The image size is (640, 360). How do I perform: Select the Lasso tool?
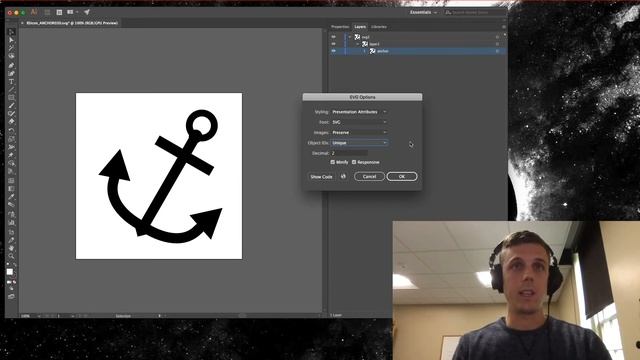(x=11, y=56)
